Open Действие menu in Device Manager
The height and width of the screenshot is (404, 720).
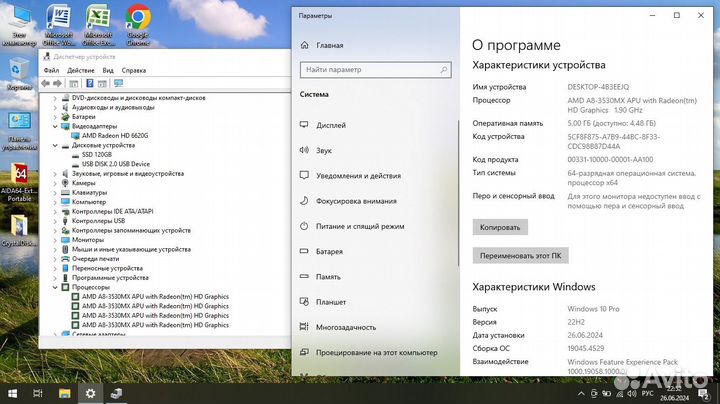(x=80, y=70)
